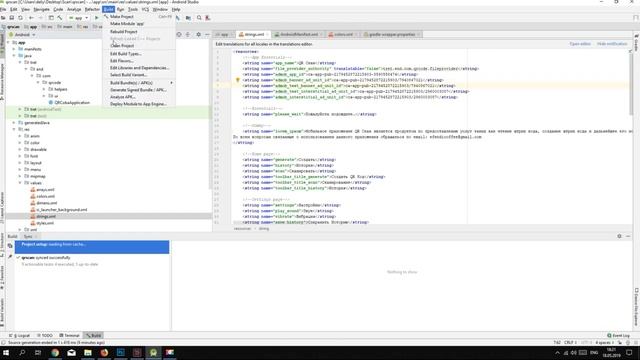The image size is (640, 360).
Task: Open File Explorer from the taskbar
Action: click(x=88, y=353)
